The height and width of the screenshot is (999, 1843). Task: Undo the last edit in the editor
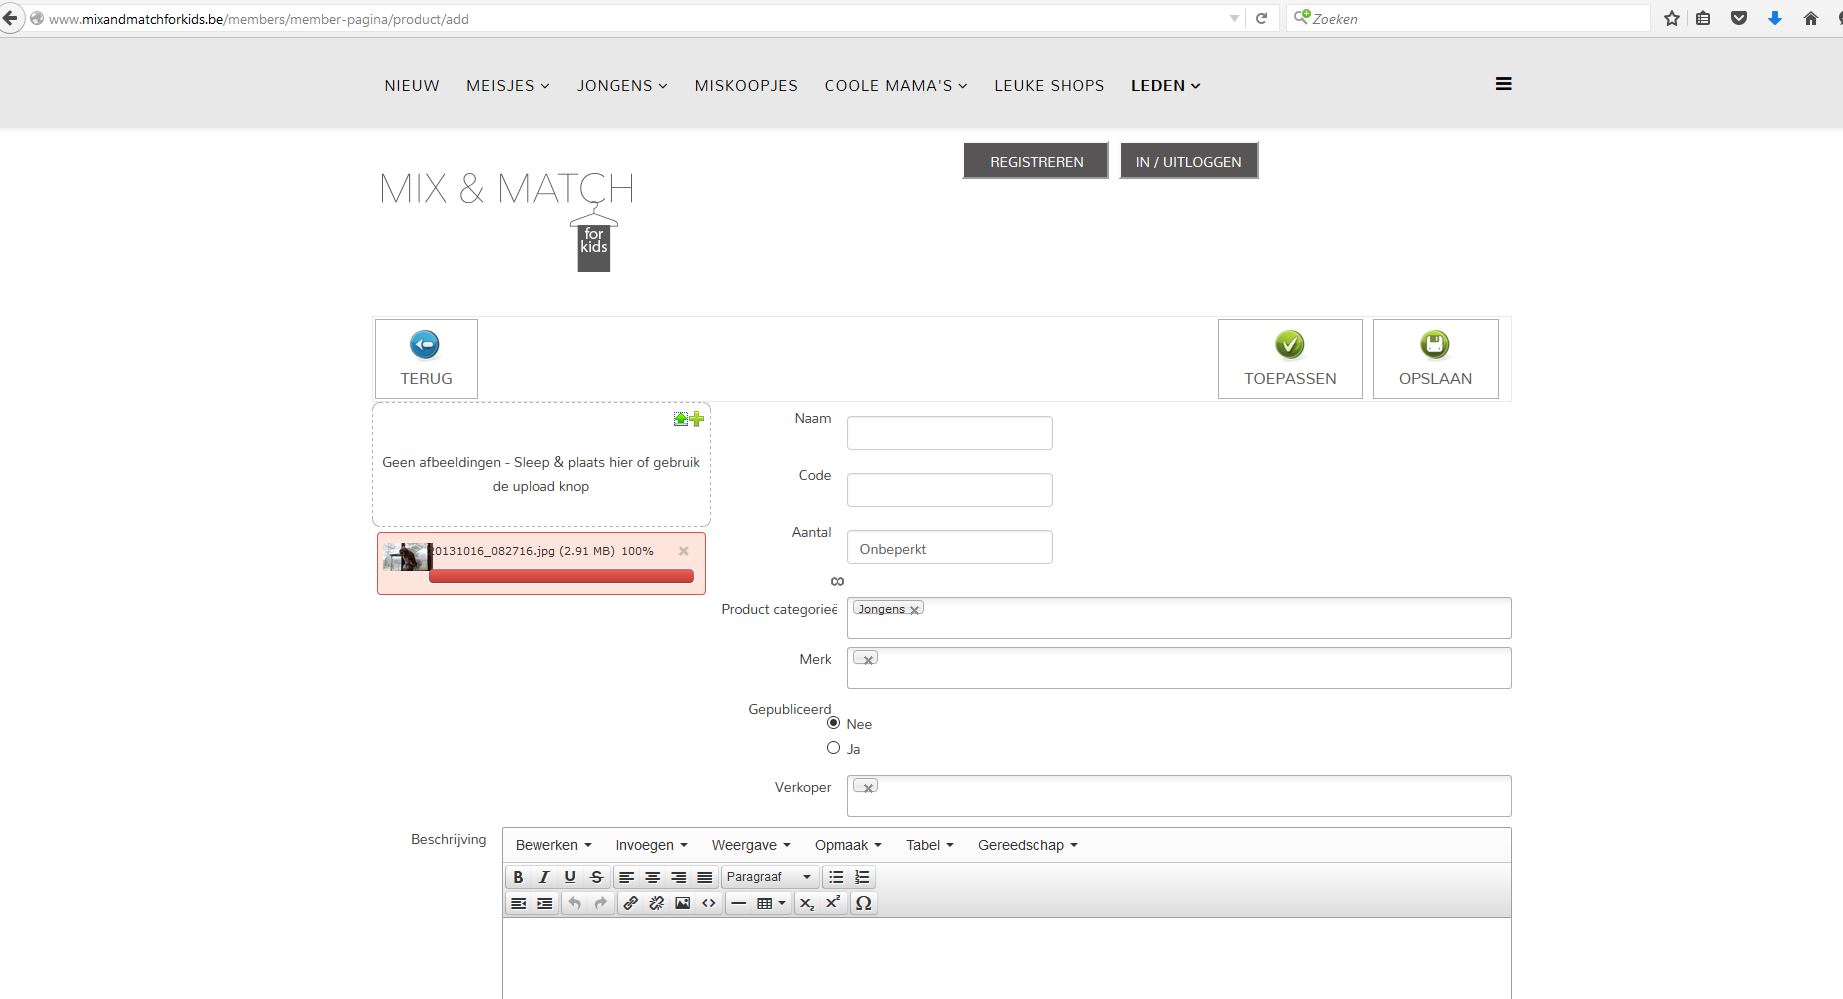pyautogui.click(x=575, y=903)
